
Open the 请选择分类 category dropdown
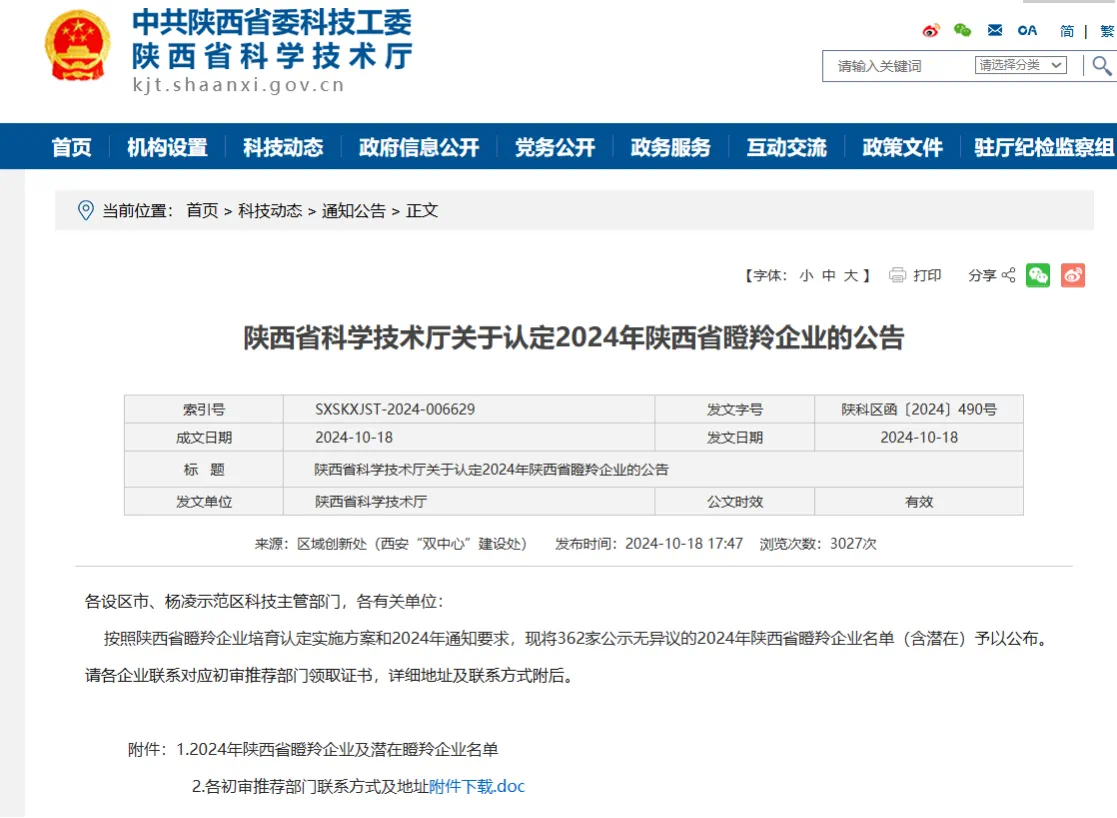click(x=1020, y=66)
